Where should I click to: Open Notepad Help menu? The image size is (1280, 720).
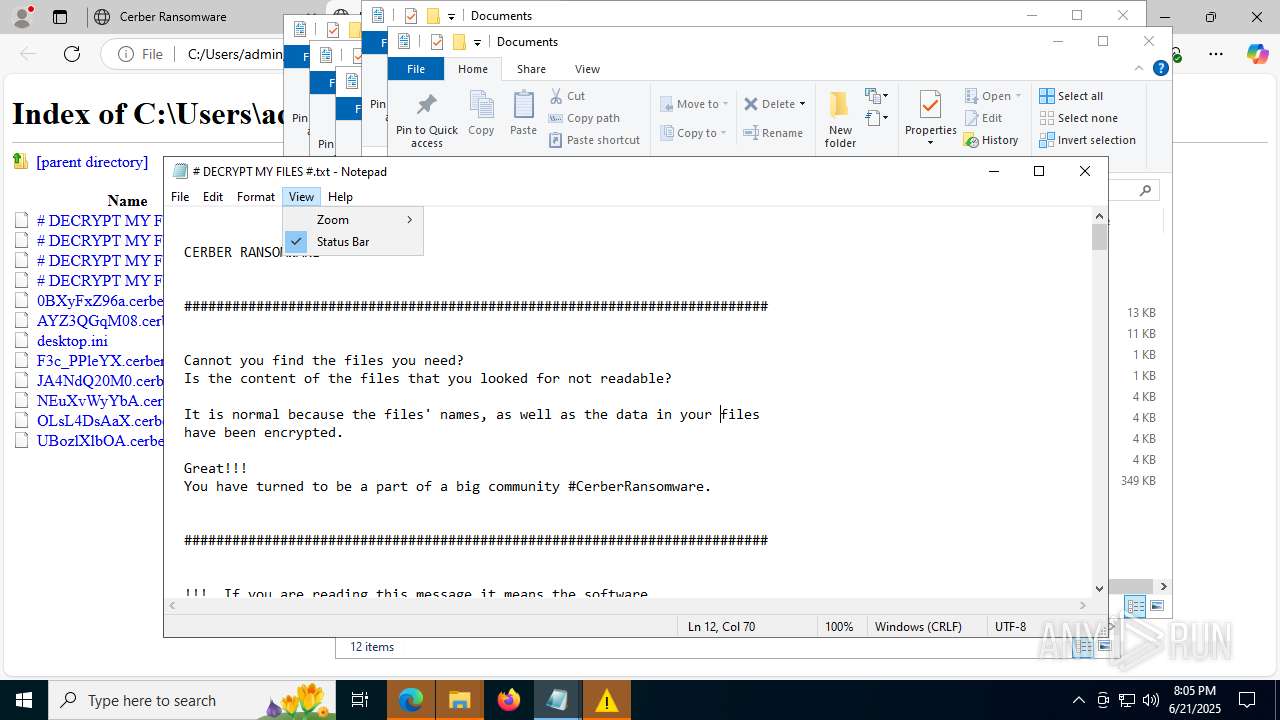(340, 197)
